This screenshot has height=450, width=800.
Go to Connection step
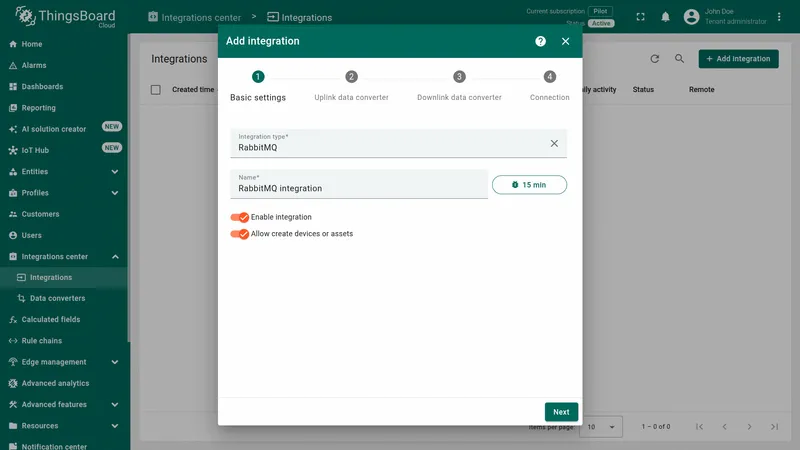pyautogui.click(x=549, y=86)
